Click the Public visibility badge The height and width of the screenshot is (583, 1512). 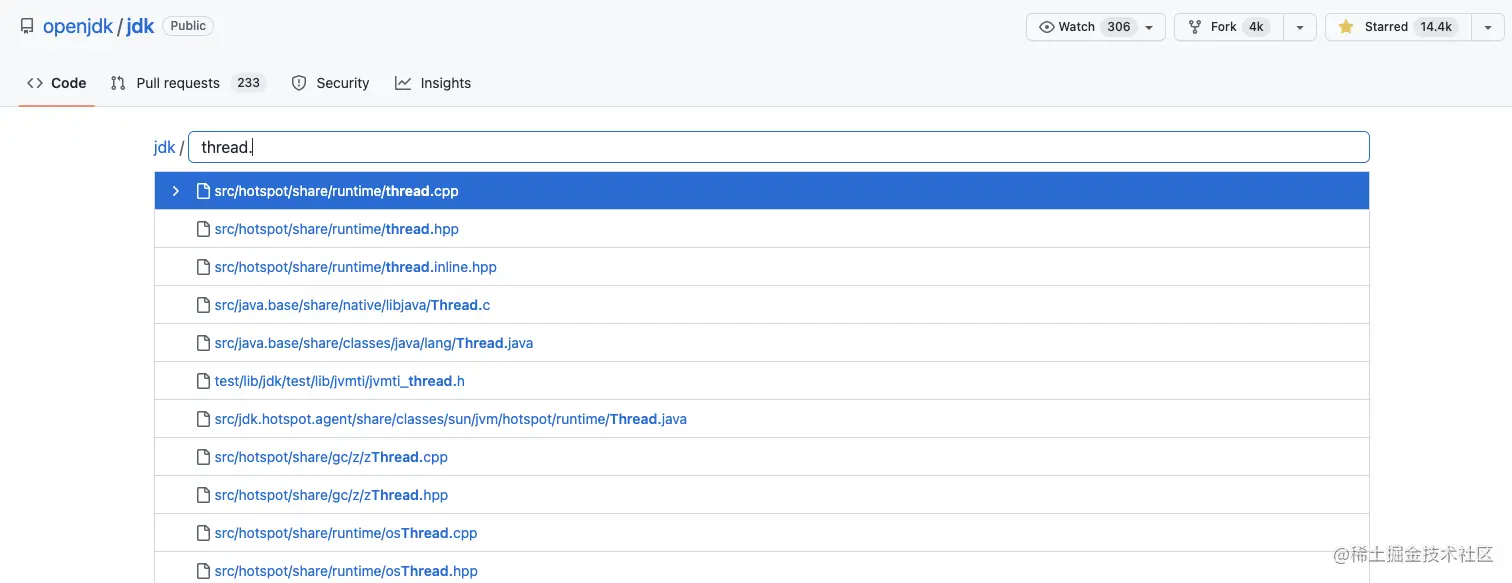188,26
